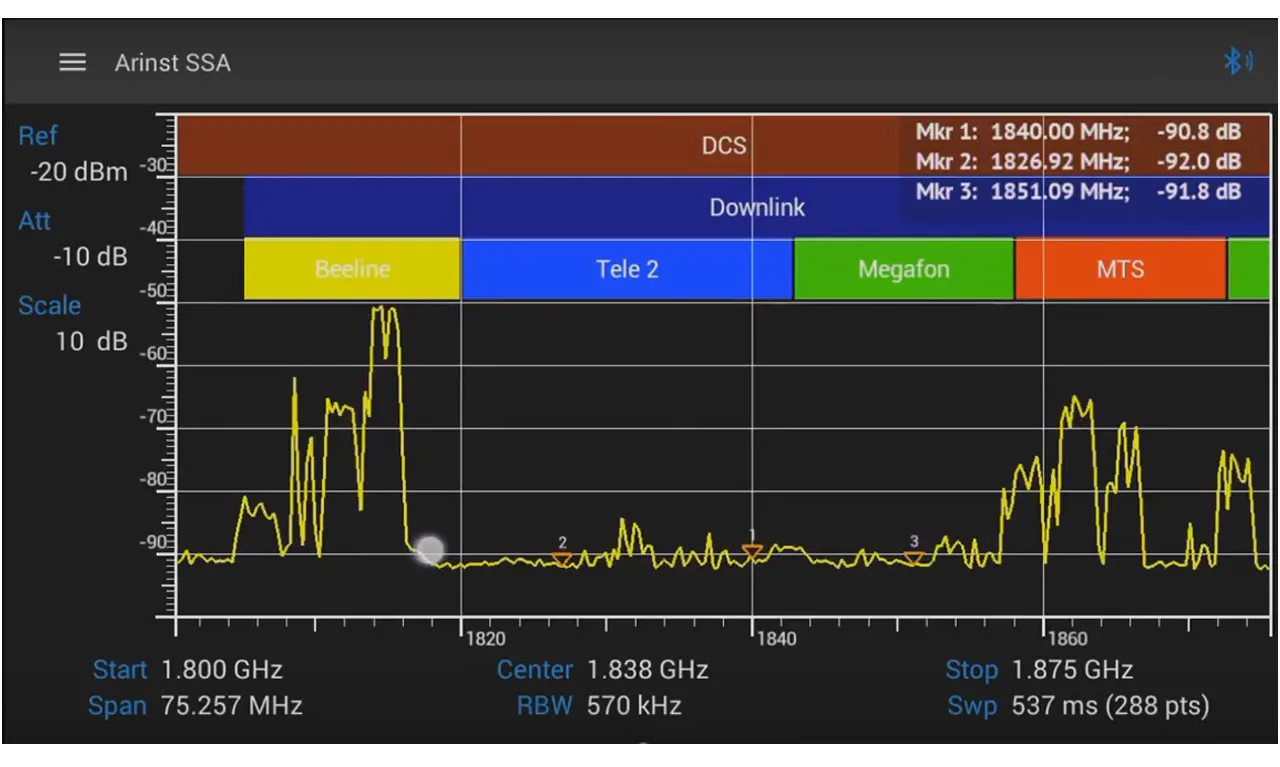Image resolution: width=1280 pixels, height=767 pixels.
Task: Adjust the Scale 10 dB setting
Action: pyautogui.click(x=91, y=341)
